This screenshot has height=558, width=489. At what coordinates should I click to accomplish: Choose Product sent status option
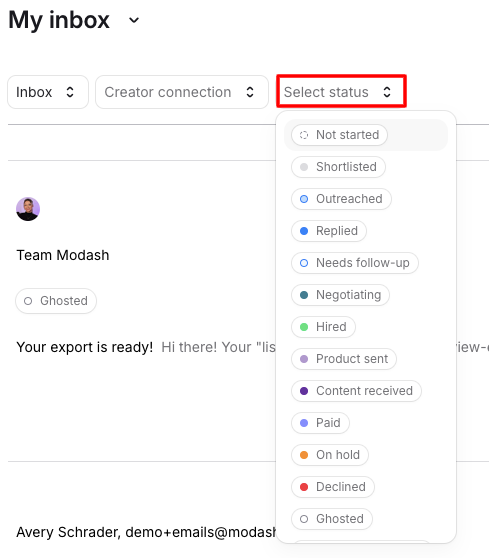(344, 359)
